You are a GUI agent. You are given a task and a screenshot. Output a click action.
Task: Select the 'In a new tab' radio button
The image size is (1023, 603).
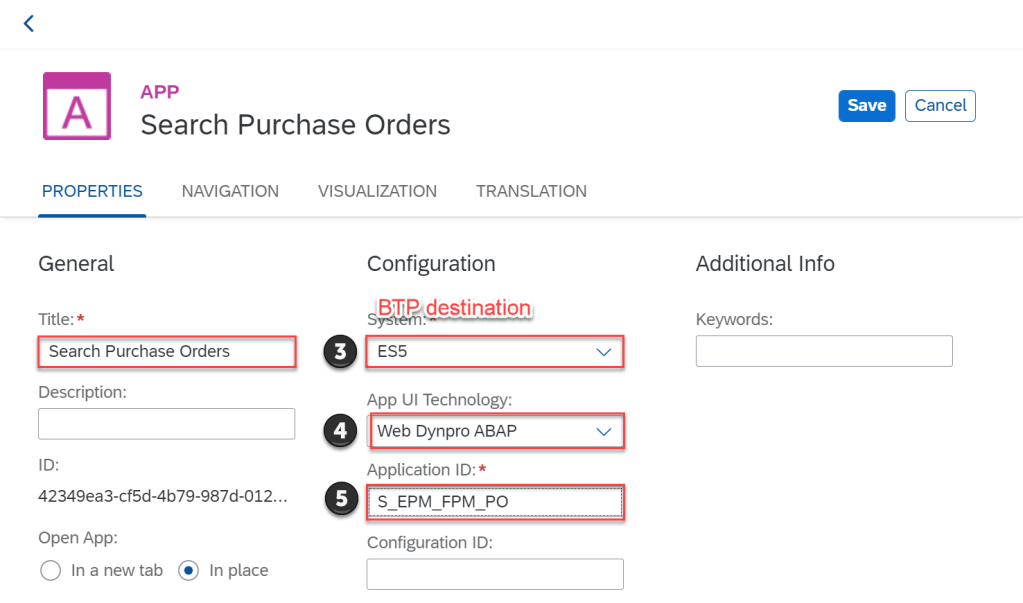coord(51,570)
